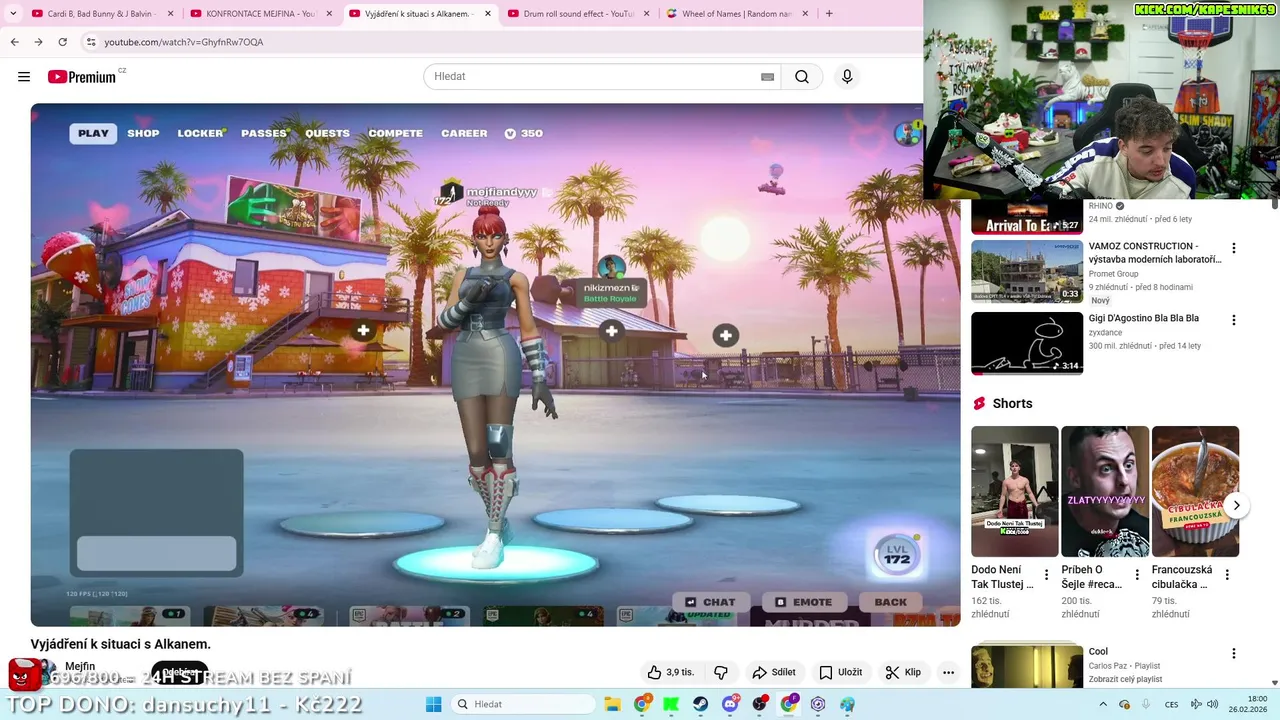
Task: Close the Vyjádření k situaci tab
Action: (487, 14)
